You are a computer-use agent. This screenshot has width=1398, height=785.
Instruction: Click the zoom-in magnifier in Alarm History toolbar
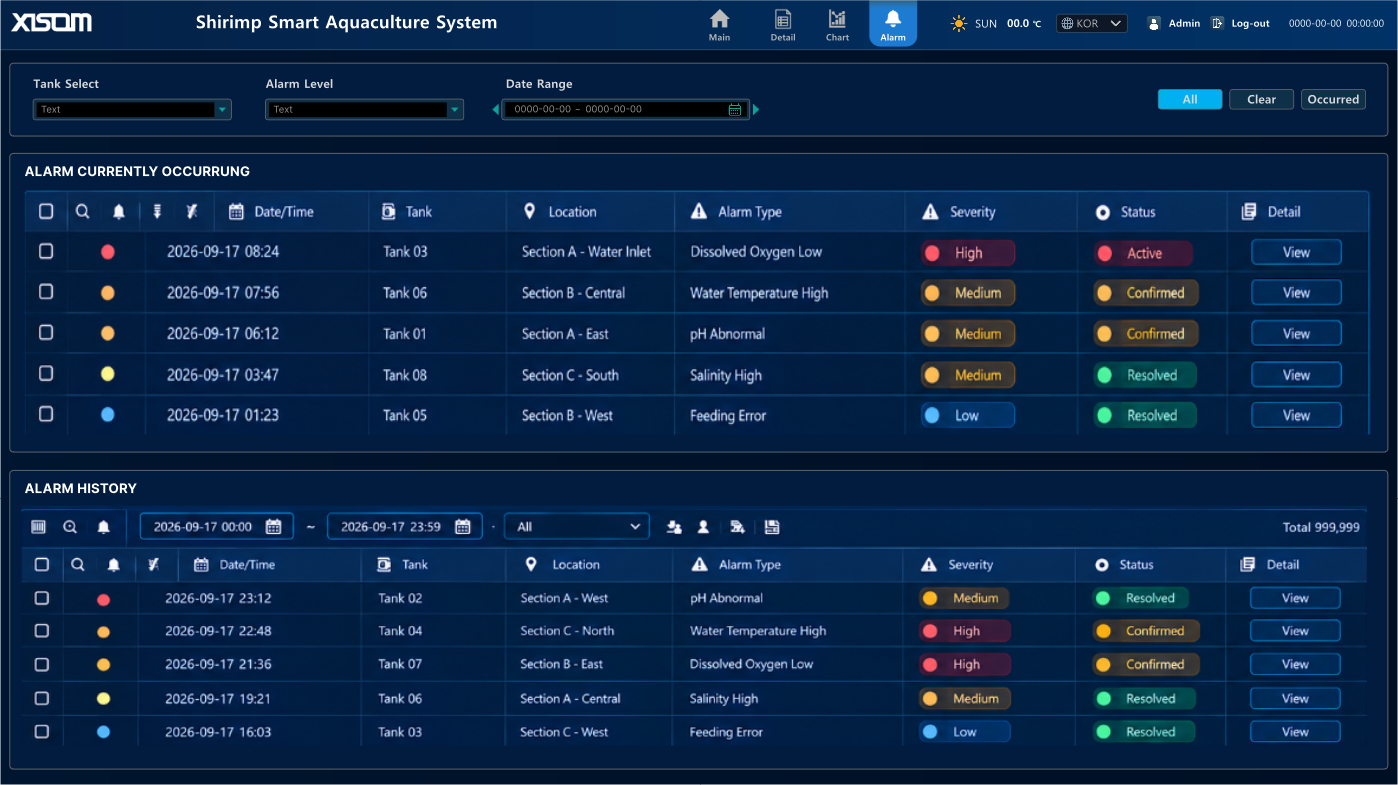[x=70, y=527]
